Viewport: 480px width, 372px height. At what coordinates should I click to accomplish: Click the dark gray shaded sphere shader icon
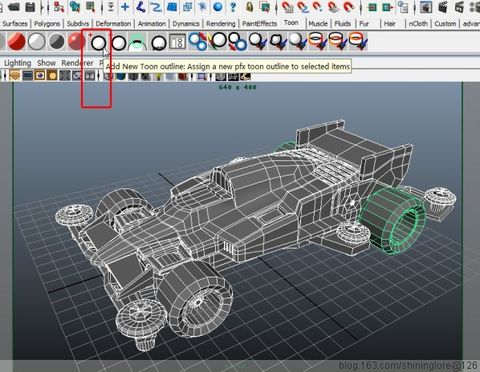tap(56, 42)
